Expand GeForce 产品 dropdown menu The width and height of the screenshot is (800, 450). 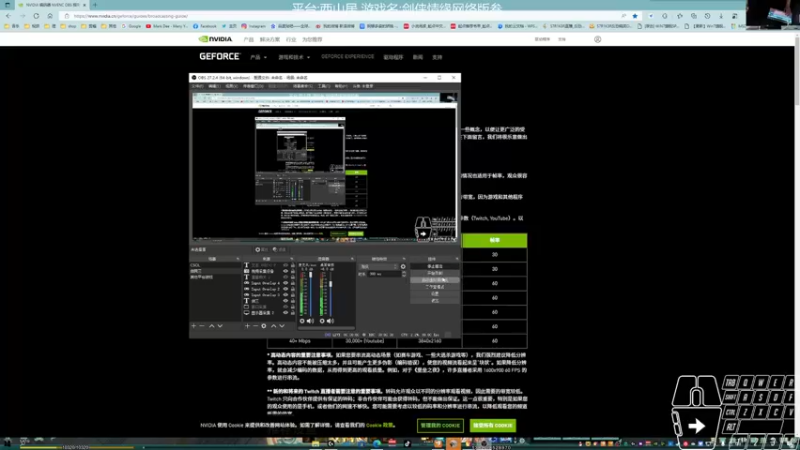[258, 57]
